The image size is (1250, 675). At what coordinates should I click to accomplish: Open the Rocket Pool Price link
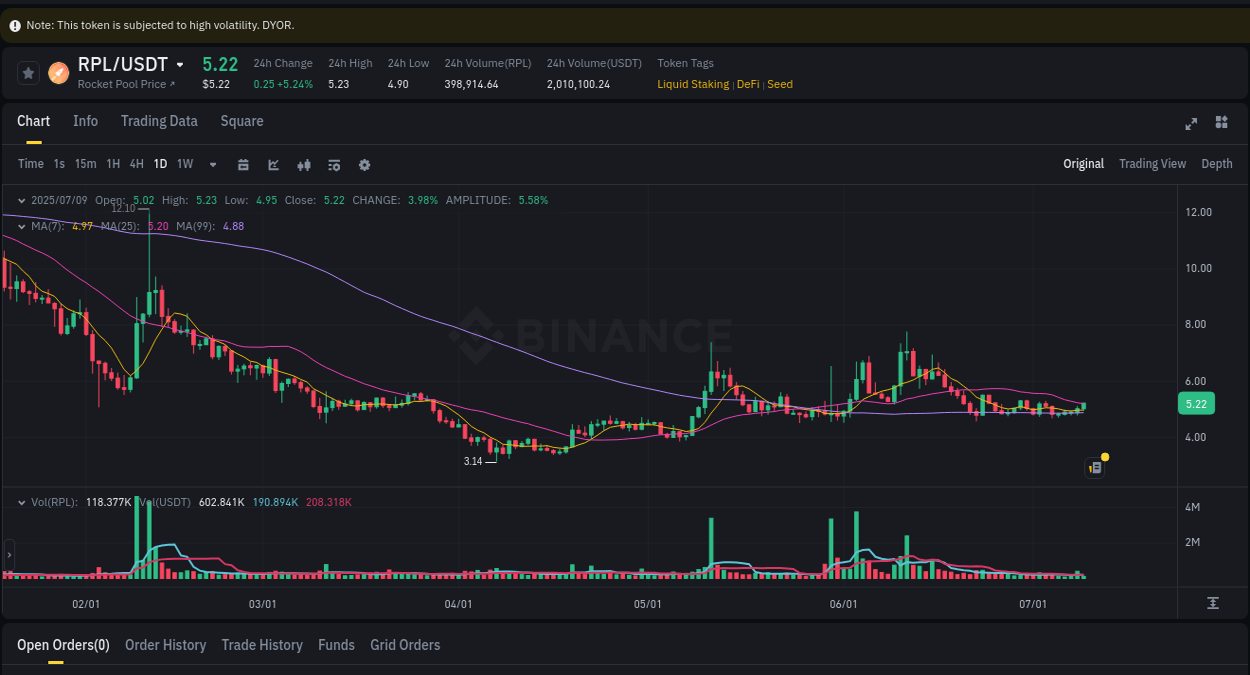point(119,84)
